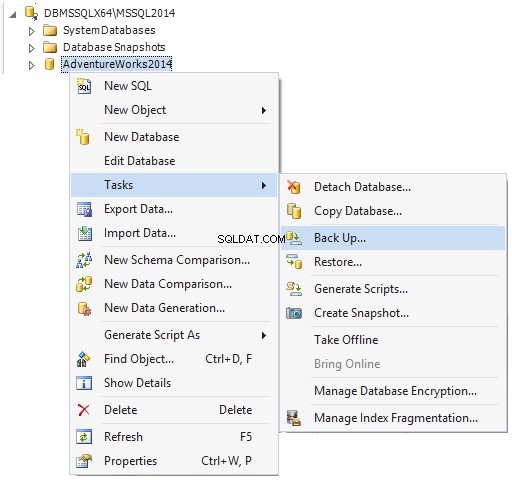512x480 pixels.
Task: Choose Create Snapshot... in Tasks submenu
Action: click(393, 313)
